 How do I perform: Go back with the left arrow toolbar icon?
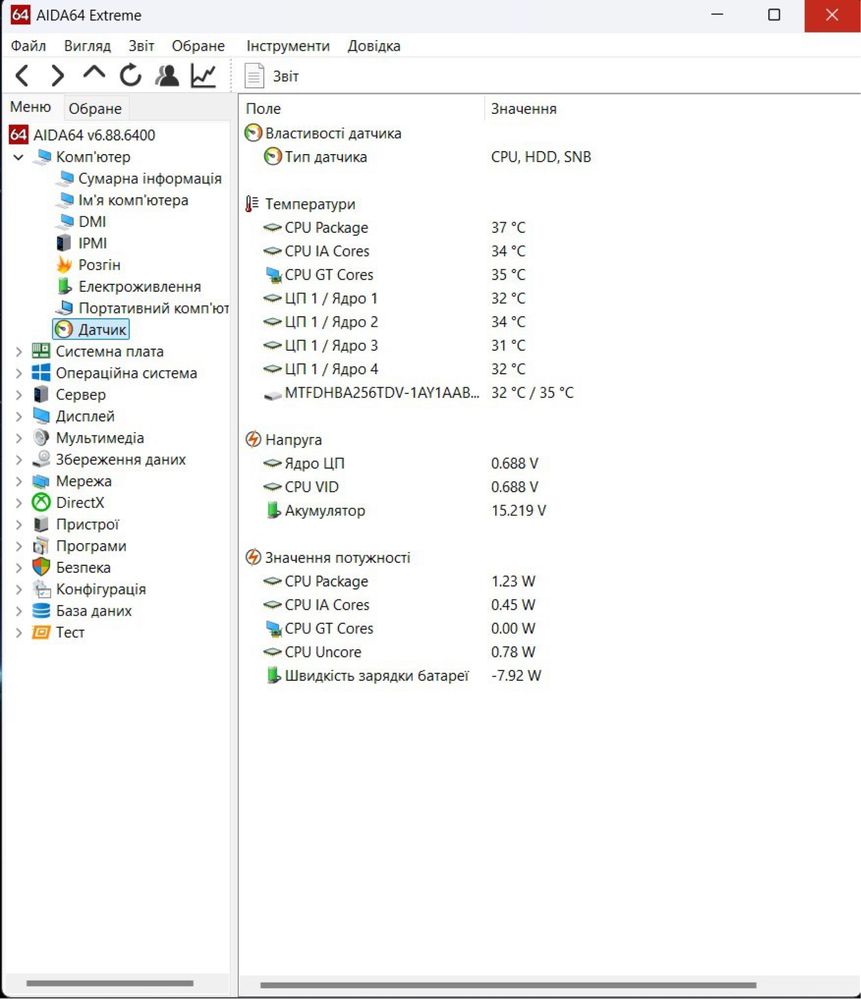22,76
